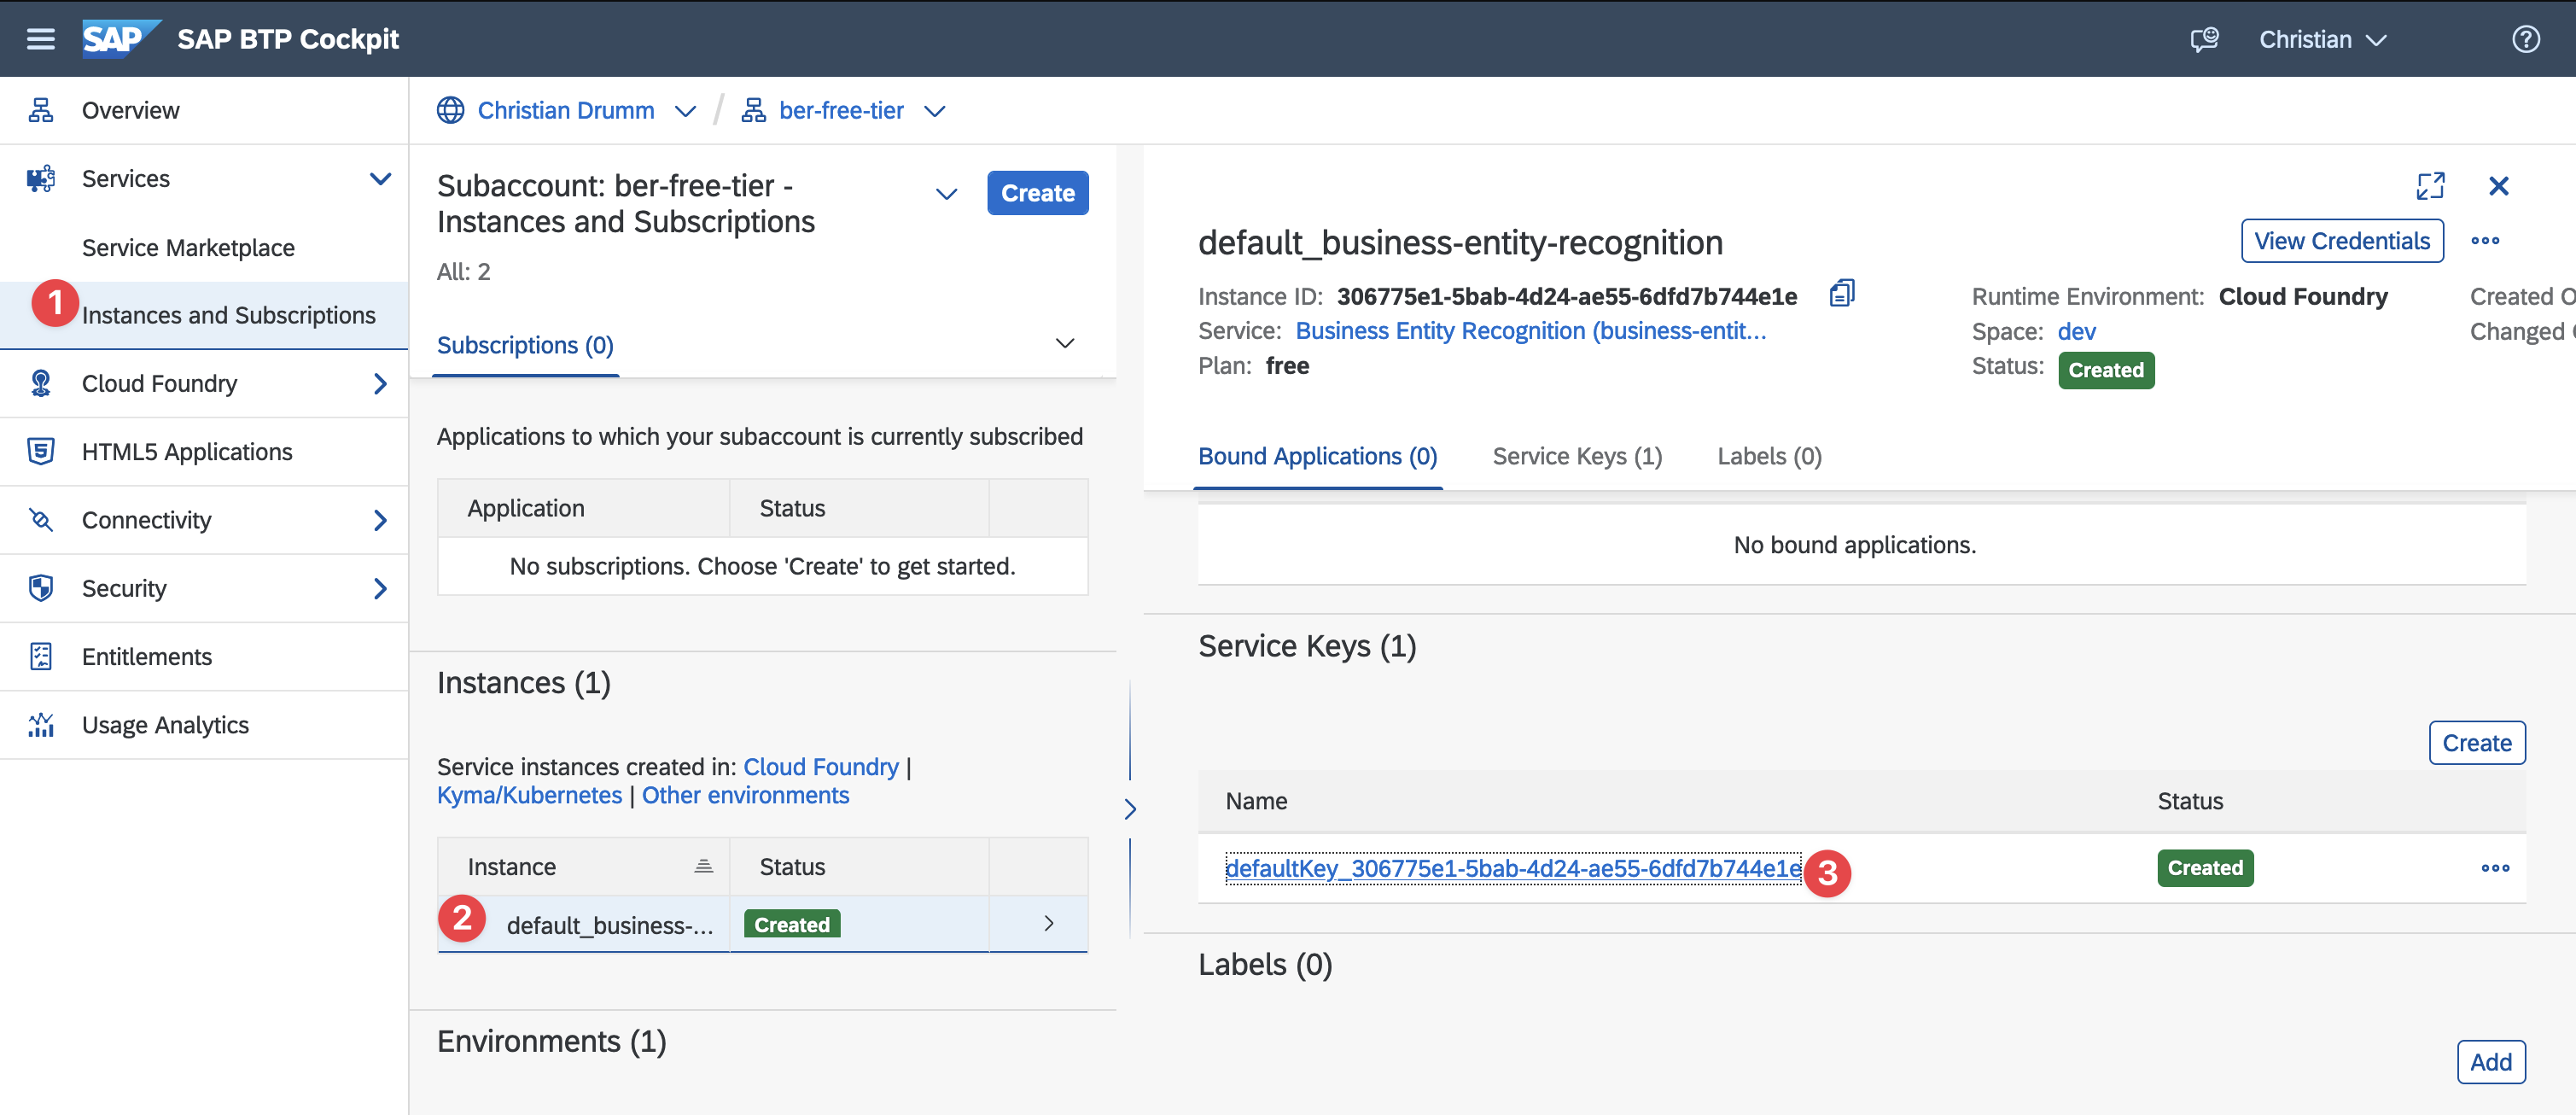2576x1115 pixels.
Task: Open actions menu for defaultKey service key
Action: [x=2495, y=868]
